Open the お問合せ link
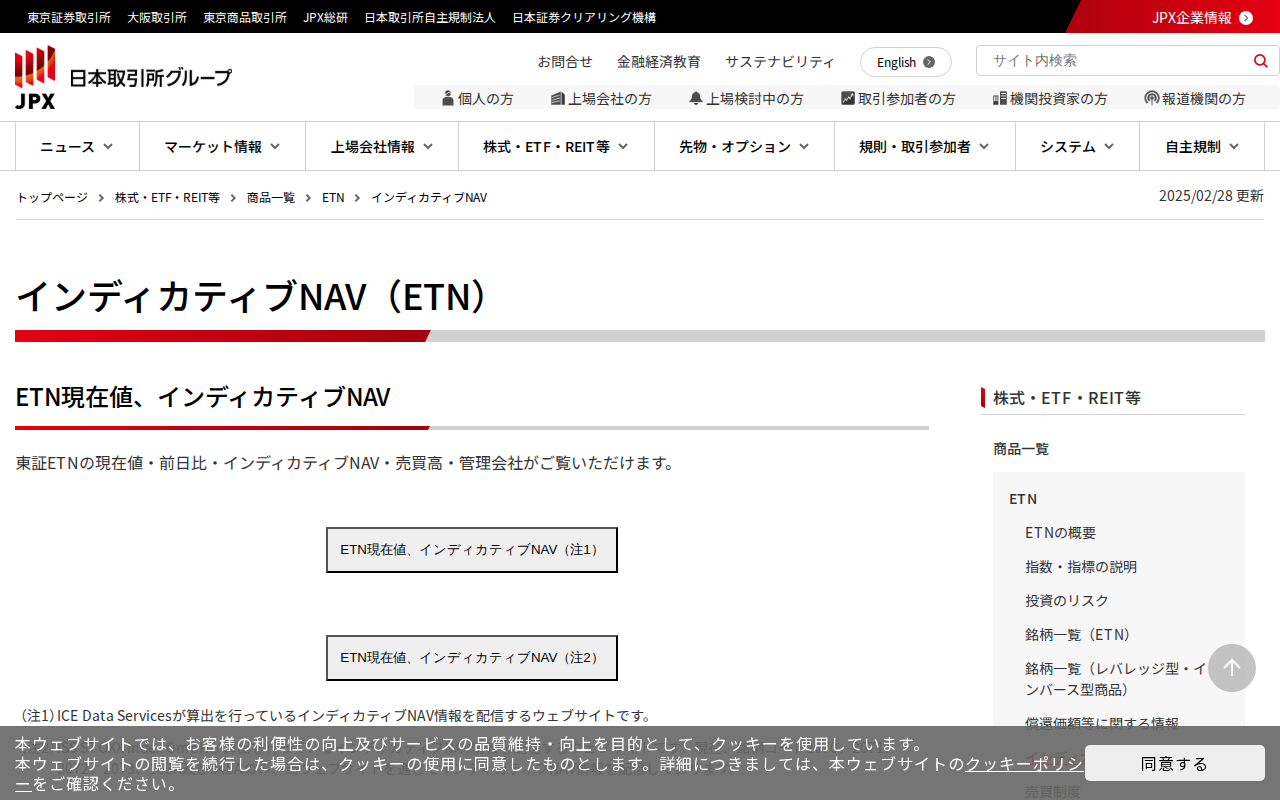The height and width of the screenshot is (800, 1280). coord(565,61)
